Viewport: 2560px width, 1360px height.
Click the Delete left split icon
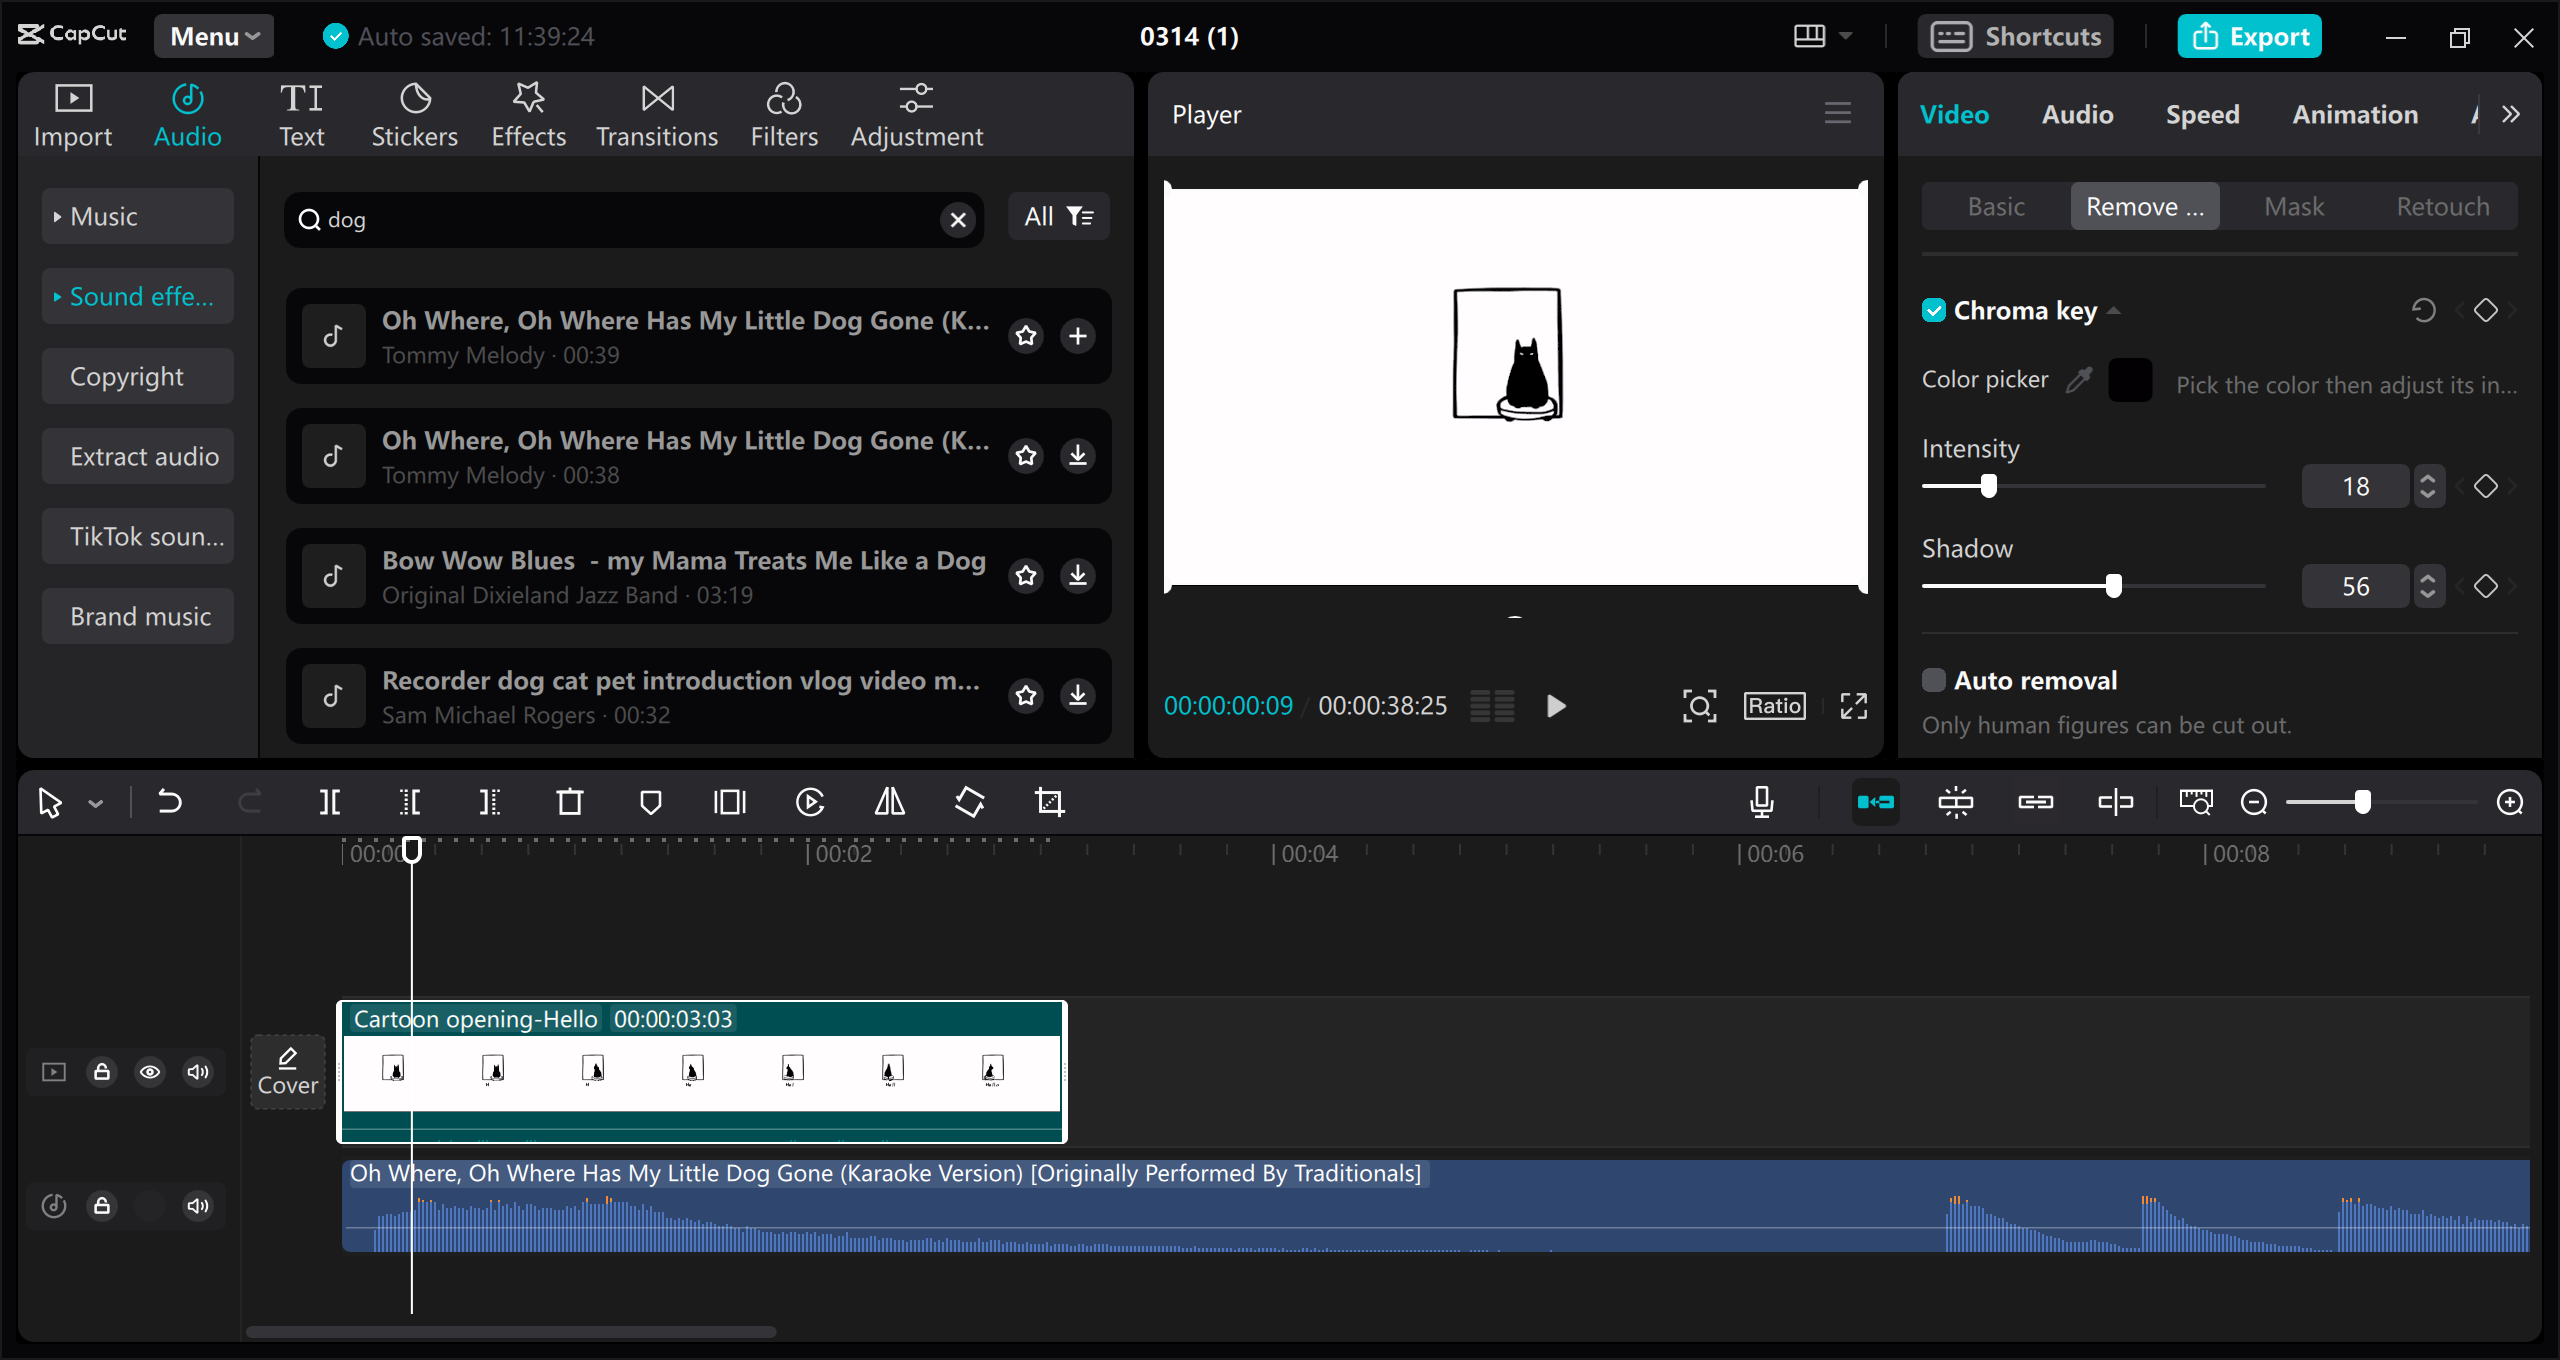click(x=410, y=802)
